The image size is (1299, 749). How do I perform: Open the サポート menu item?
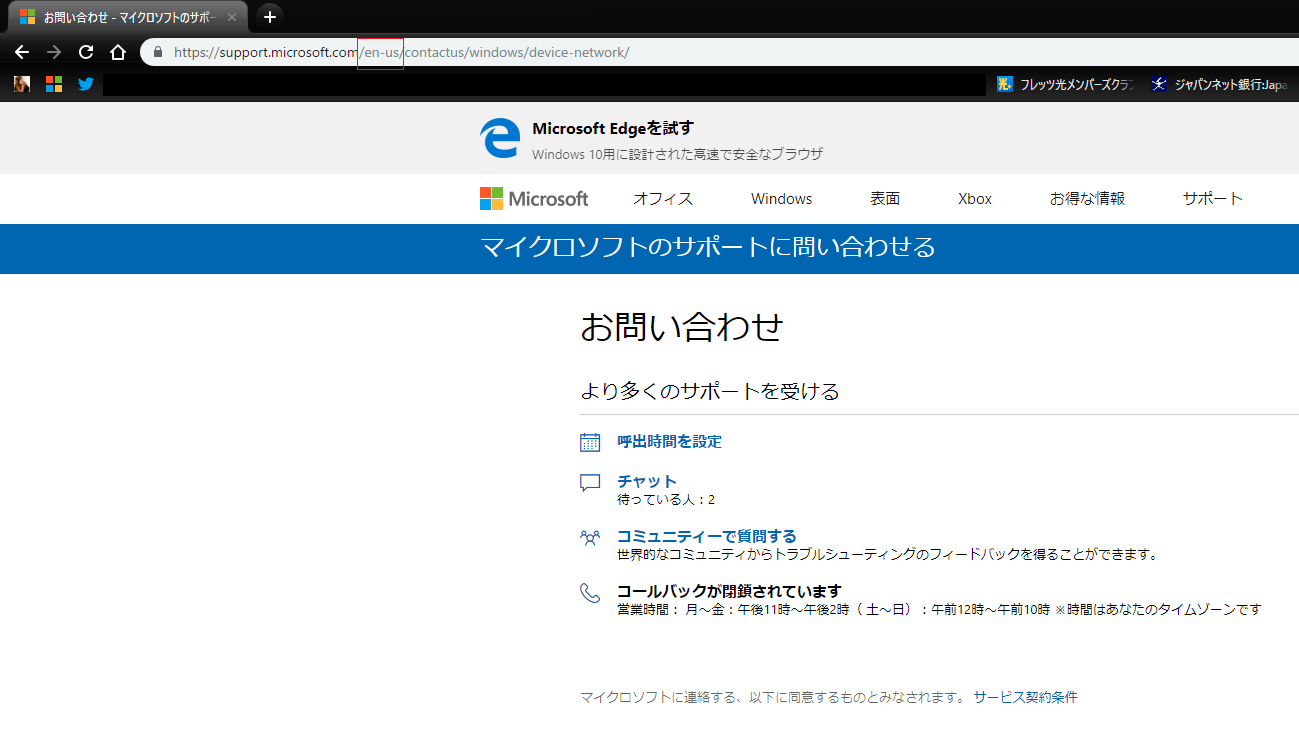tap(1212, 198)
